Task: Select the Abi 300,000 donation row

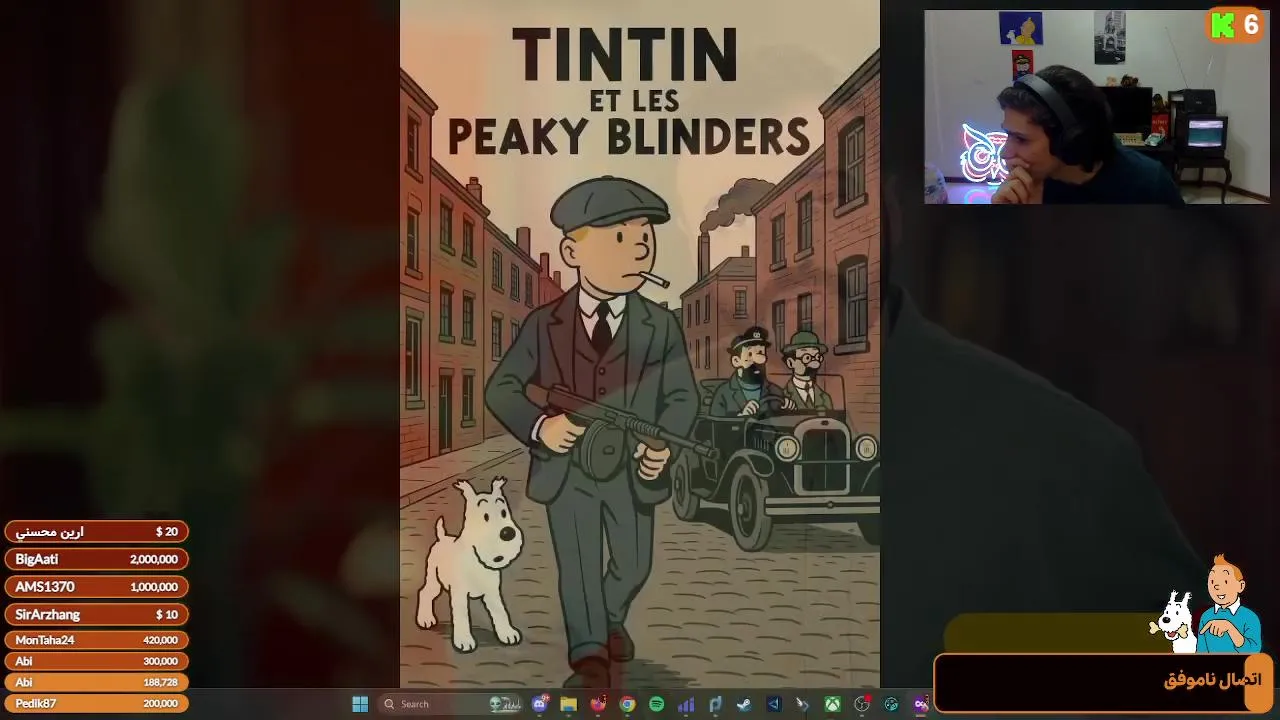Action: 96,661
